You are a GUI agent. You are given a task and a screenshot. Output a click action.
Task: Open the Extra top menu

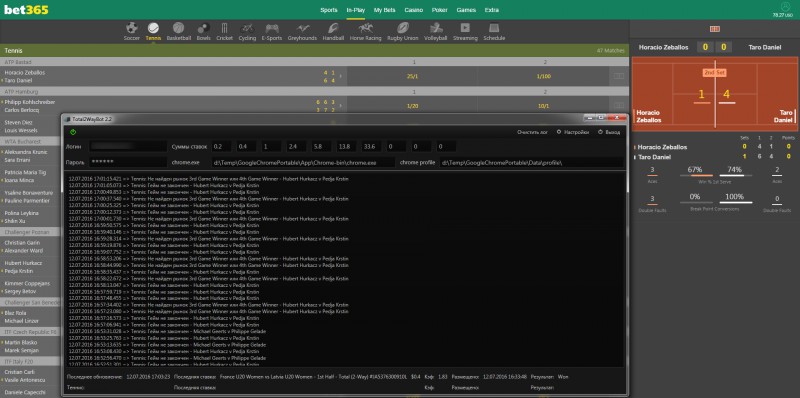click(492, 10)
